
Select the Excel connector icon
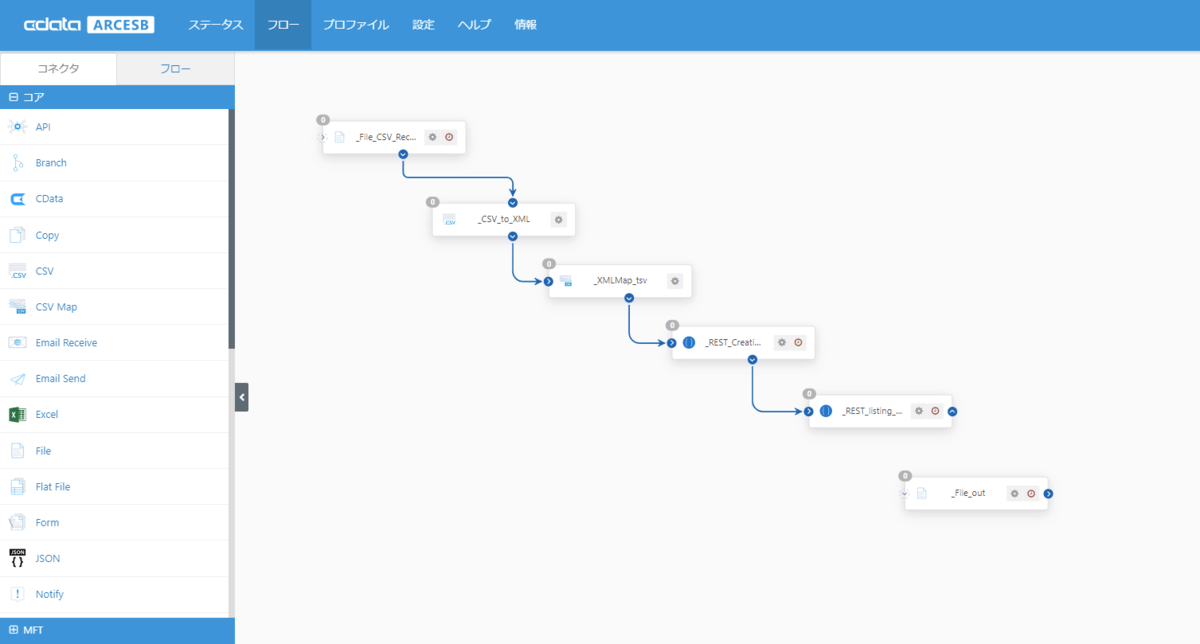pyautogui.click(x=17, y=415)
